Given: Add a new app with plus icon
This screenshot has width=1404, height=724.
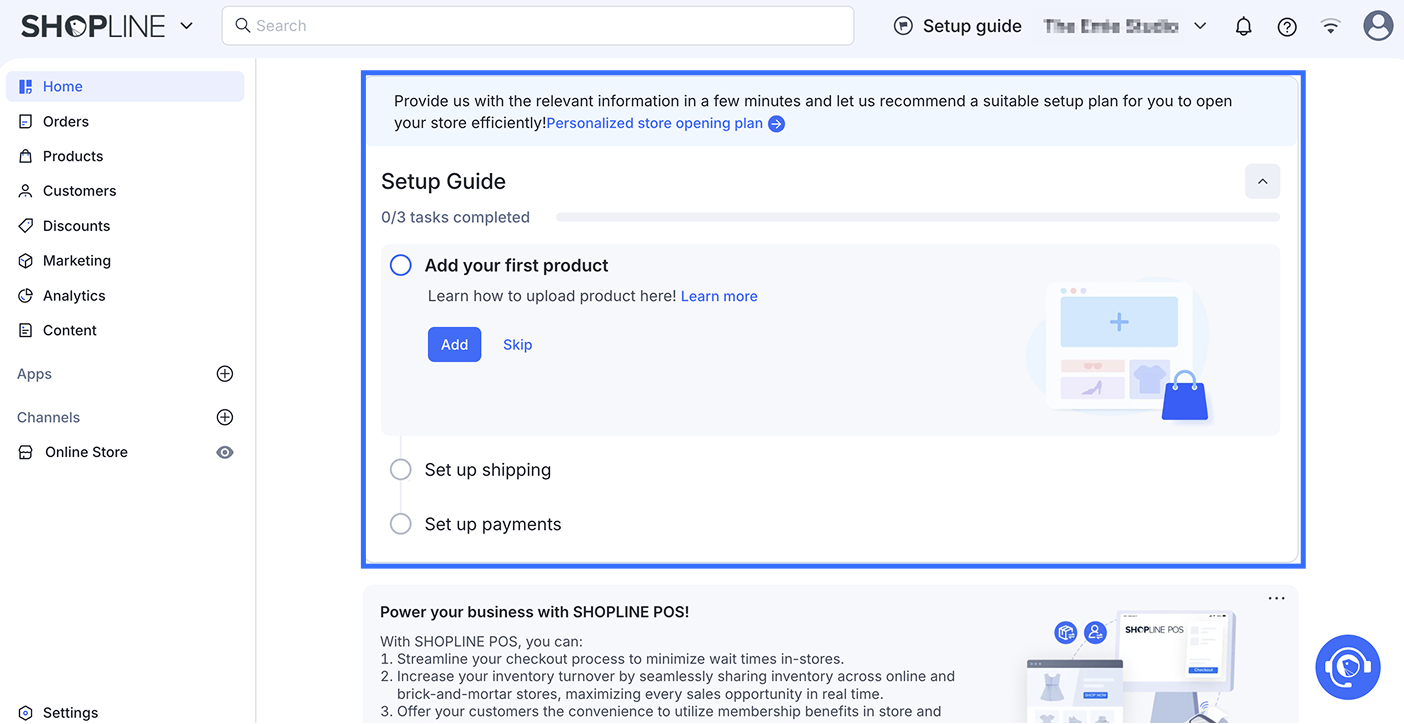Looking at the screenshot, I should (225, 374).
